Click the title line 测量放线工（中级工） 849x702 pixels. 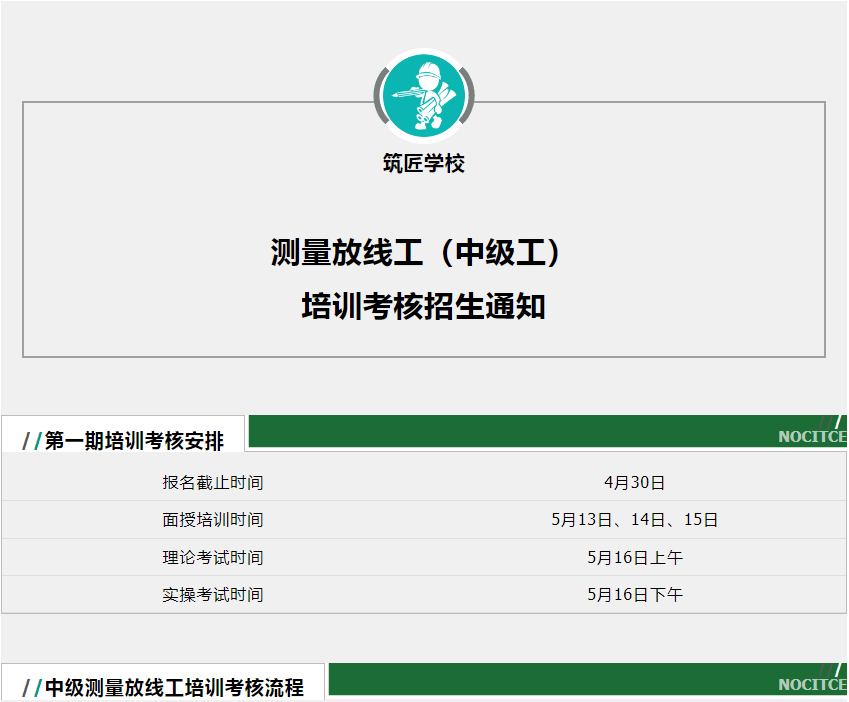[x=424, y=252]
